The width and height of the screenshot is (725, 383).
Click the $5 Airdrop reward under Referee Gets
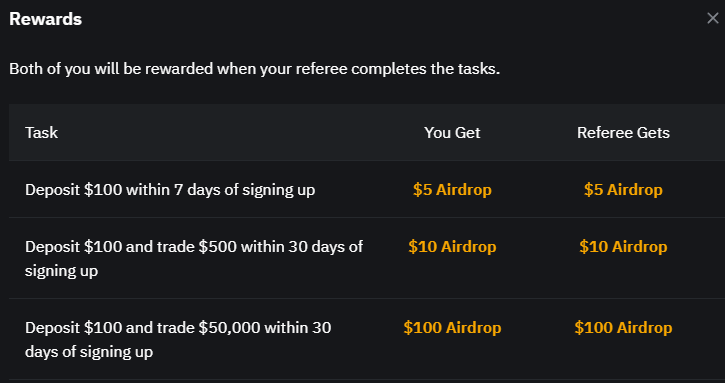pyautogui.click(x=623, y=190)
